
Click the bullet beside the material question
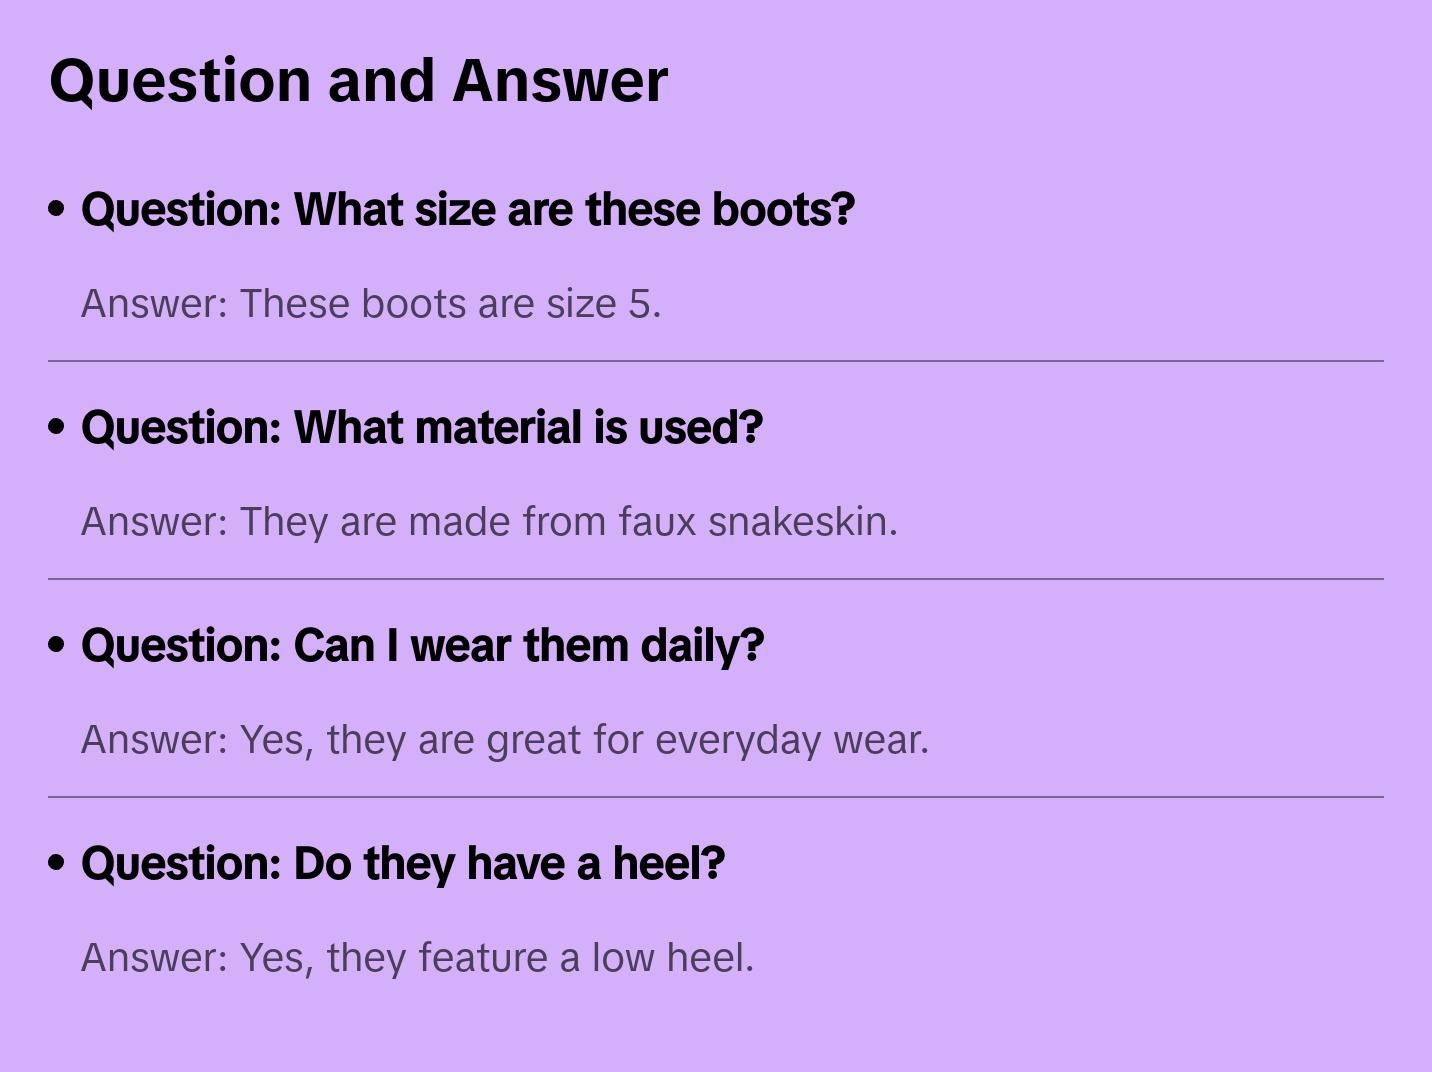tap(57, 427)
